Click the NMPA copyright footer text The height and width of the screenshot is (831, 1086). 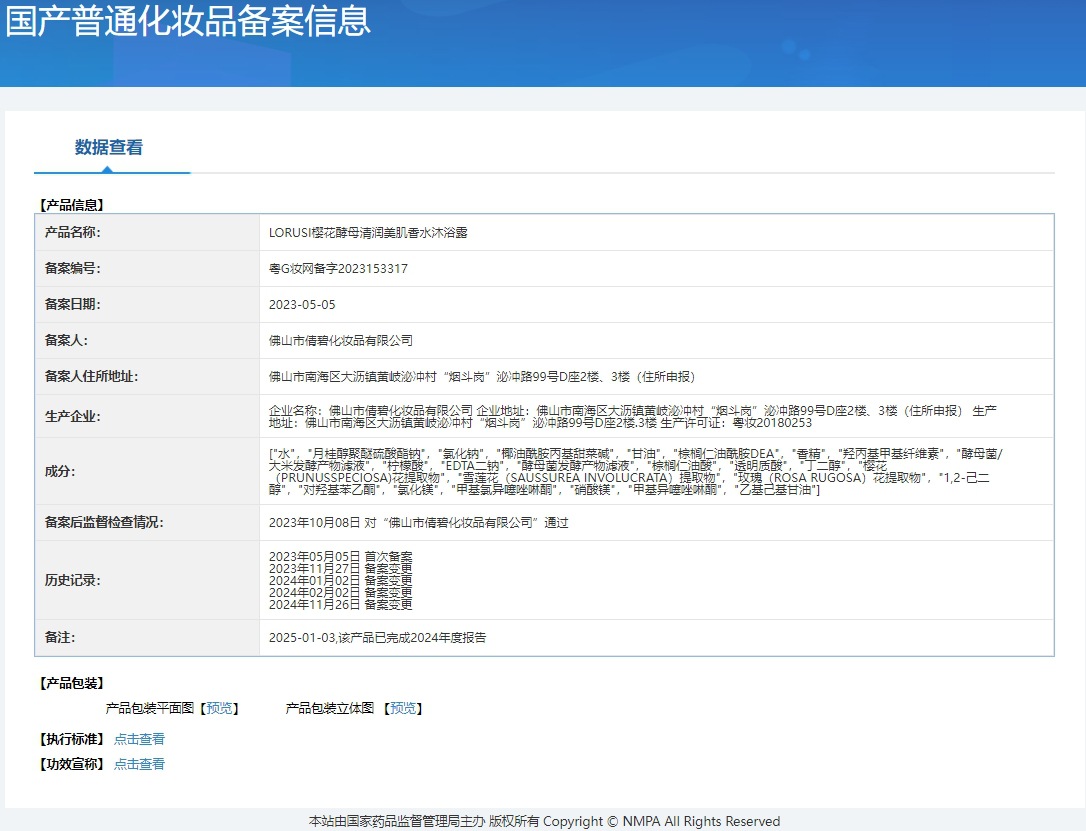click(544, 821)
